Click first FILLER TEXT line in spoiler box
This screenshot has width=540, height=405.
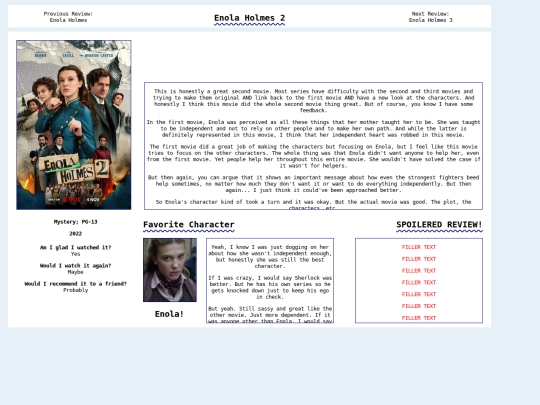[x=419, y=247]
